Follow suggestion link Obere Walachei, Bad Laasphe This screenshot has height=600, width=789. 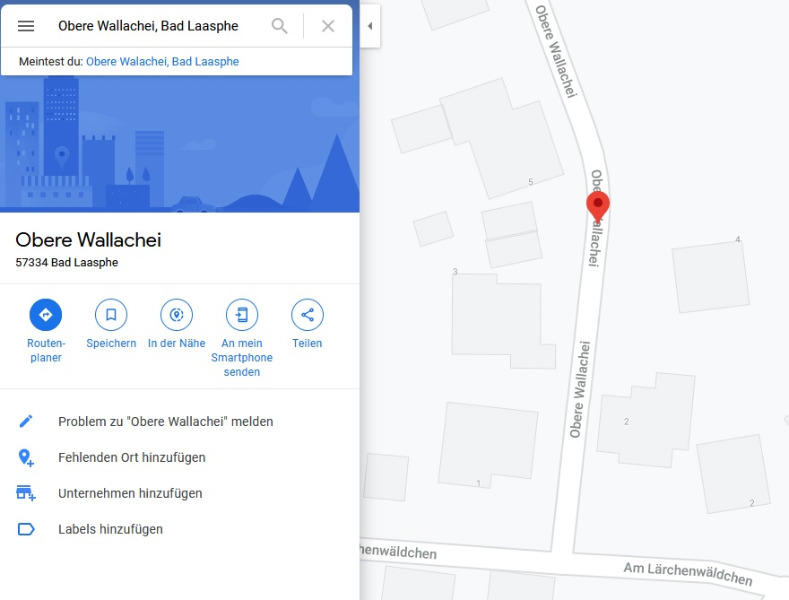click(x=163, y=61)
